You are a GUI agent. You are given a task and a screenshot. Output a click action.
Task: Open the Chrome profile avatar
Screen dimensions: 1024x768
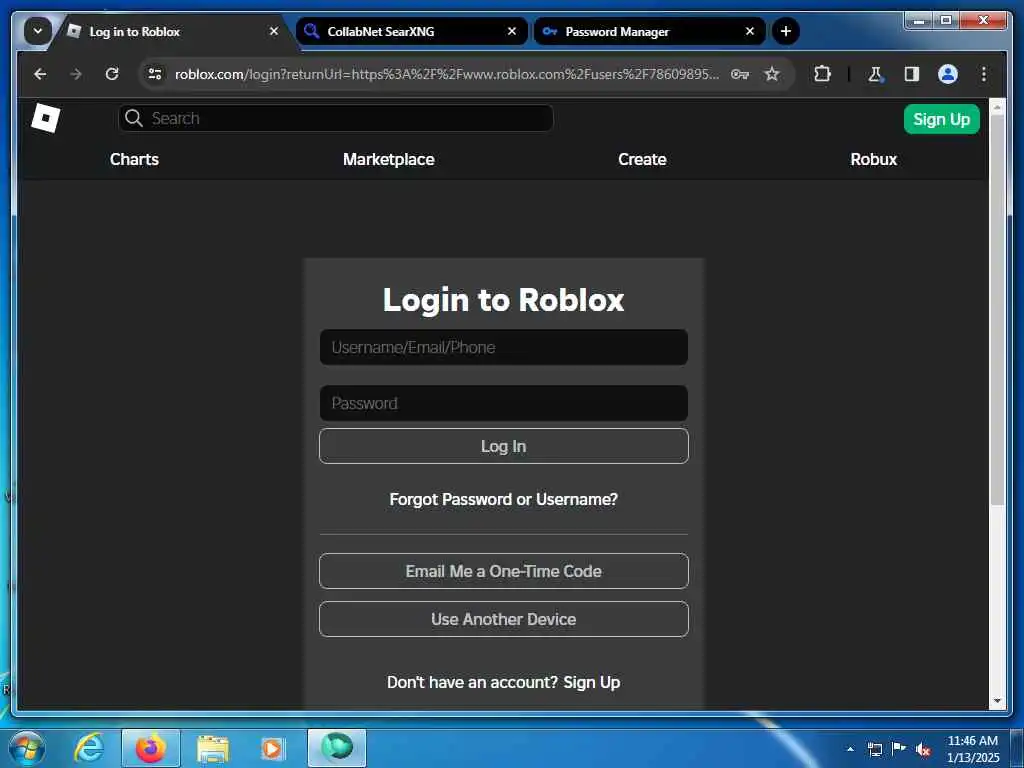click(948, 74)
